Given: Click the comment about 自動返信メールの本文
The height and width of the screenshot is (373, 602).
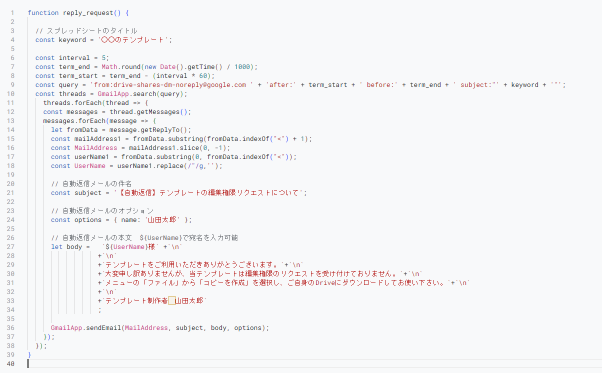Looking at the screenshot, I should pos(144,238).
